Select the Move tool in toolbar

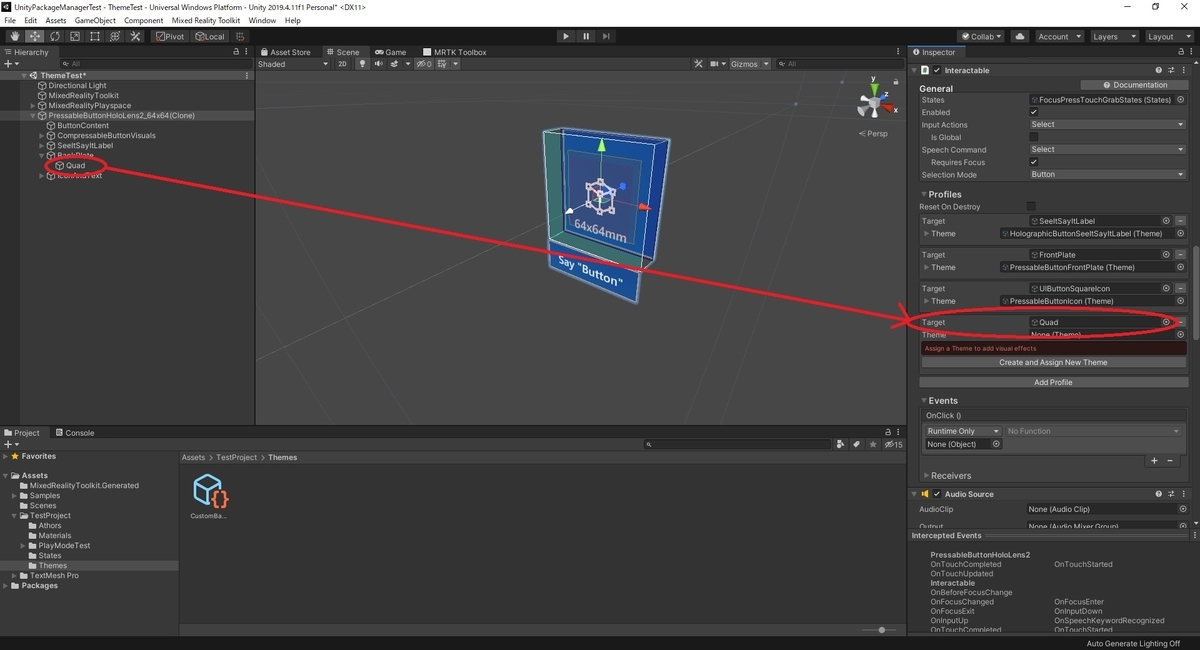tap(35, 37)
